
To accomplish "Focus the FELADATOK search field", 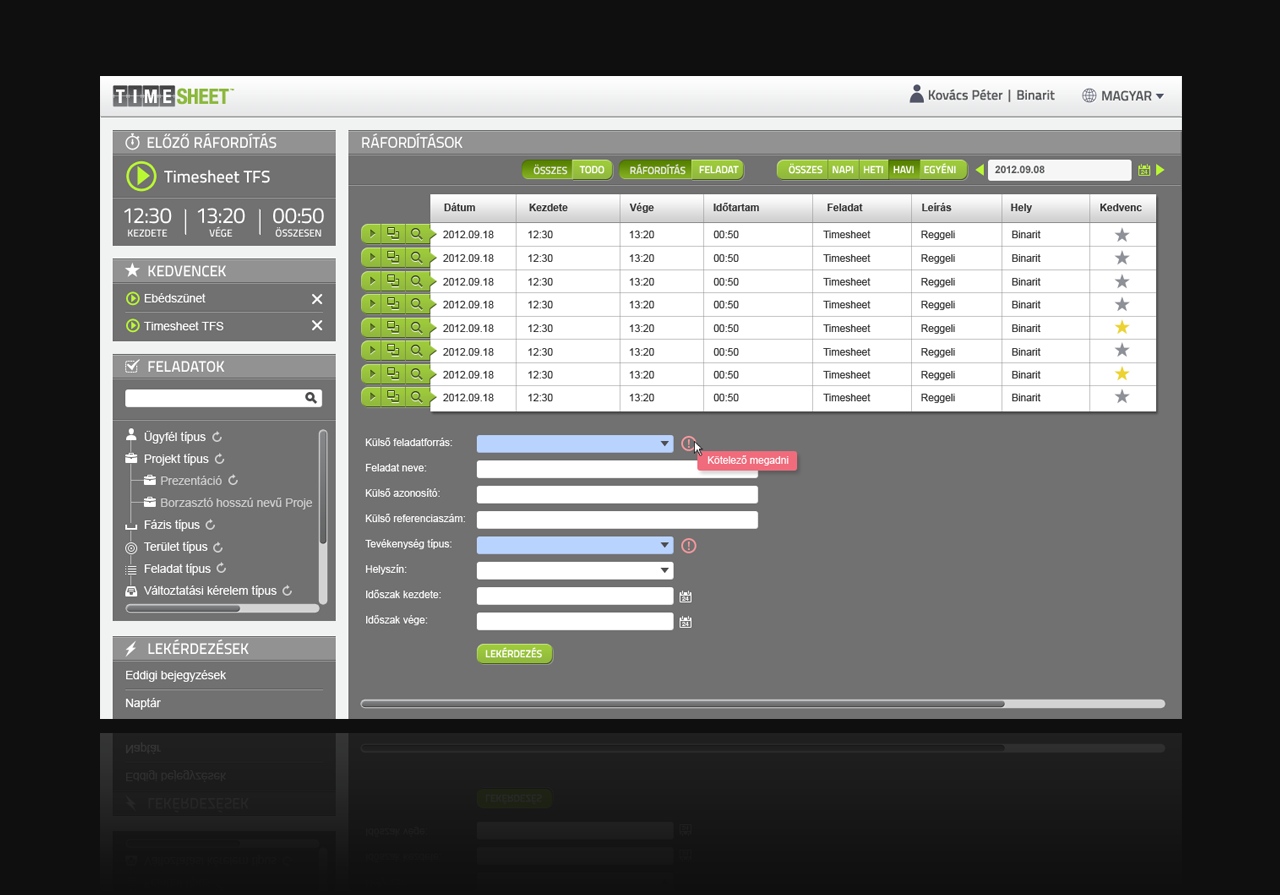I will pos(223,398).
